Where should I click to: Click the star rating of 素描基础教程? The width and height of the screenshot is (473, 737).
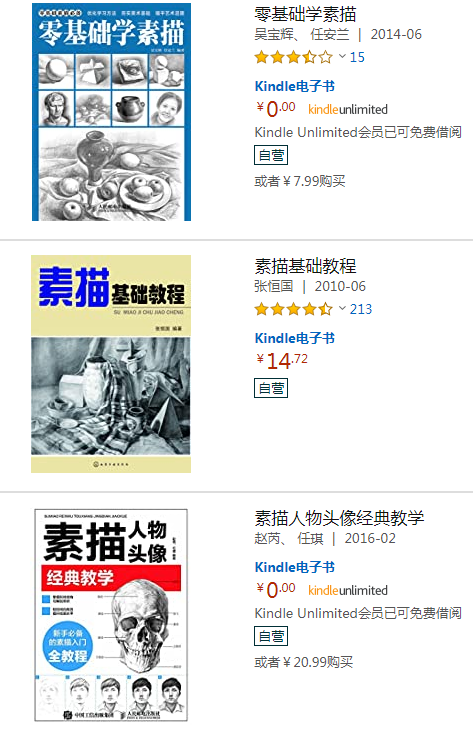click(x=293, y=309)
